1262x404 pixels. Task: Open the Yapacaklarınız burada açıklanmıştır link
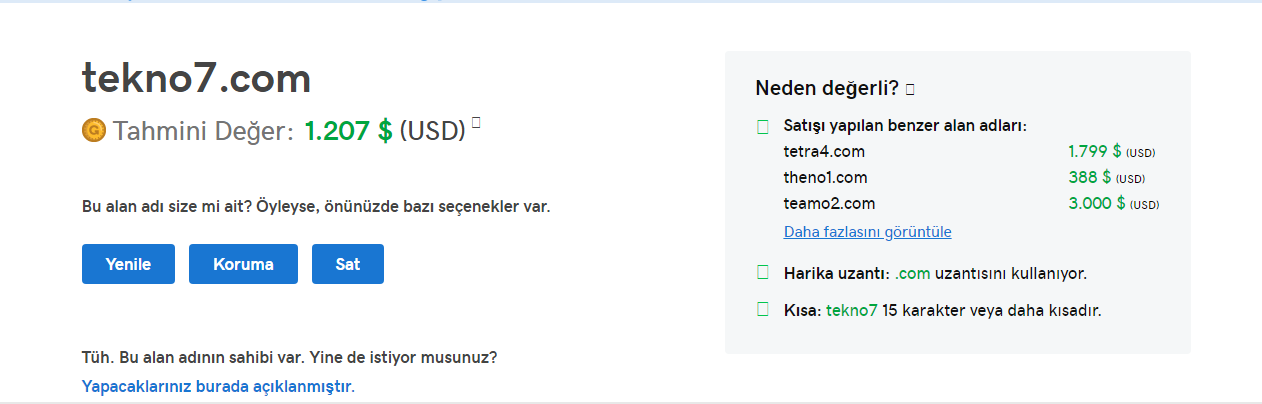[x=217, y=386]
